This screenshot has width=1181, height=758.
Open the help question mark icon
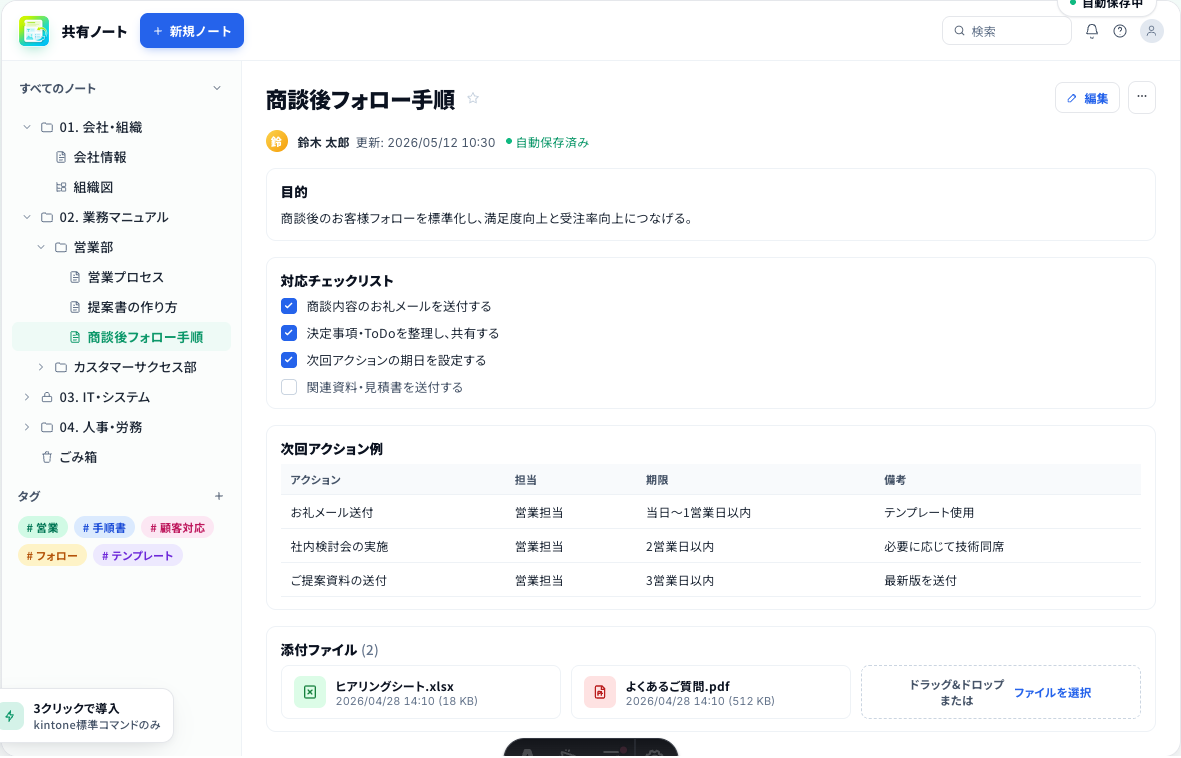(1120, 31)
